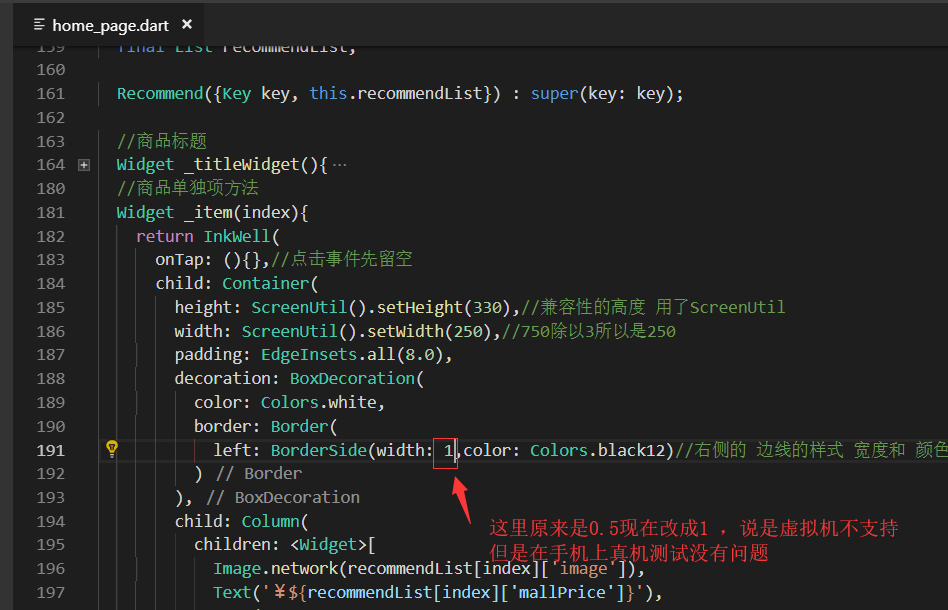
Task: Click 'return' keyword on line 182
Action: 164,236
